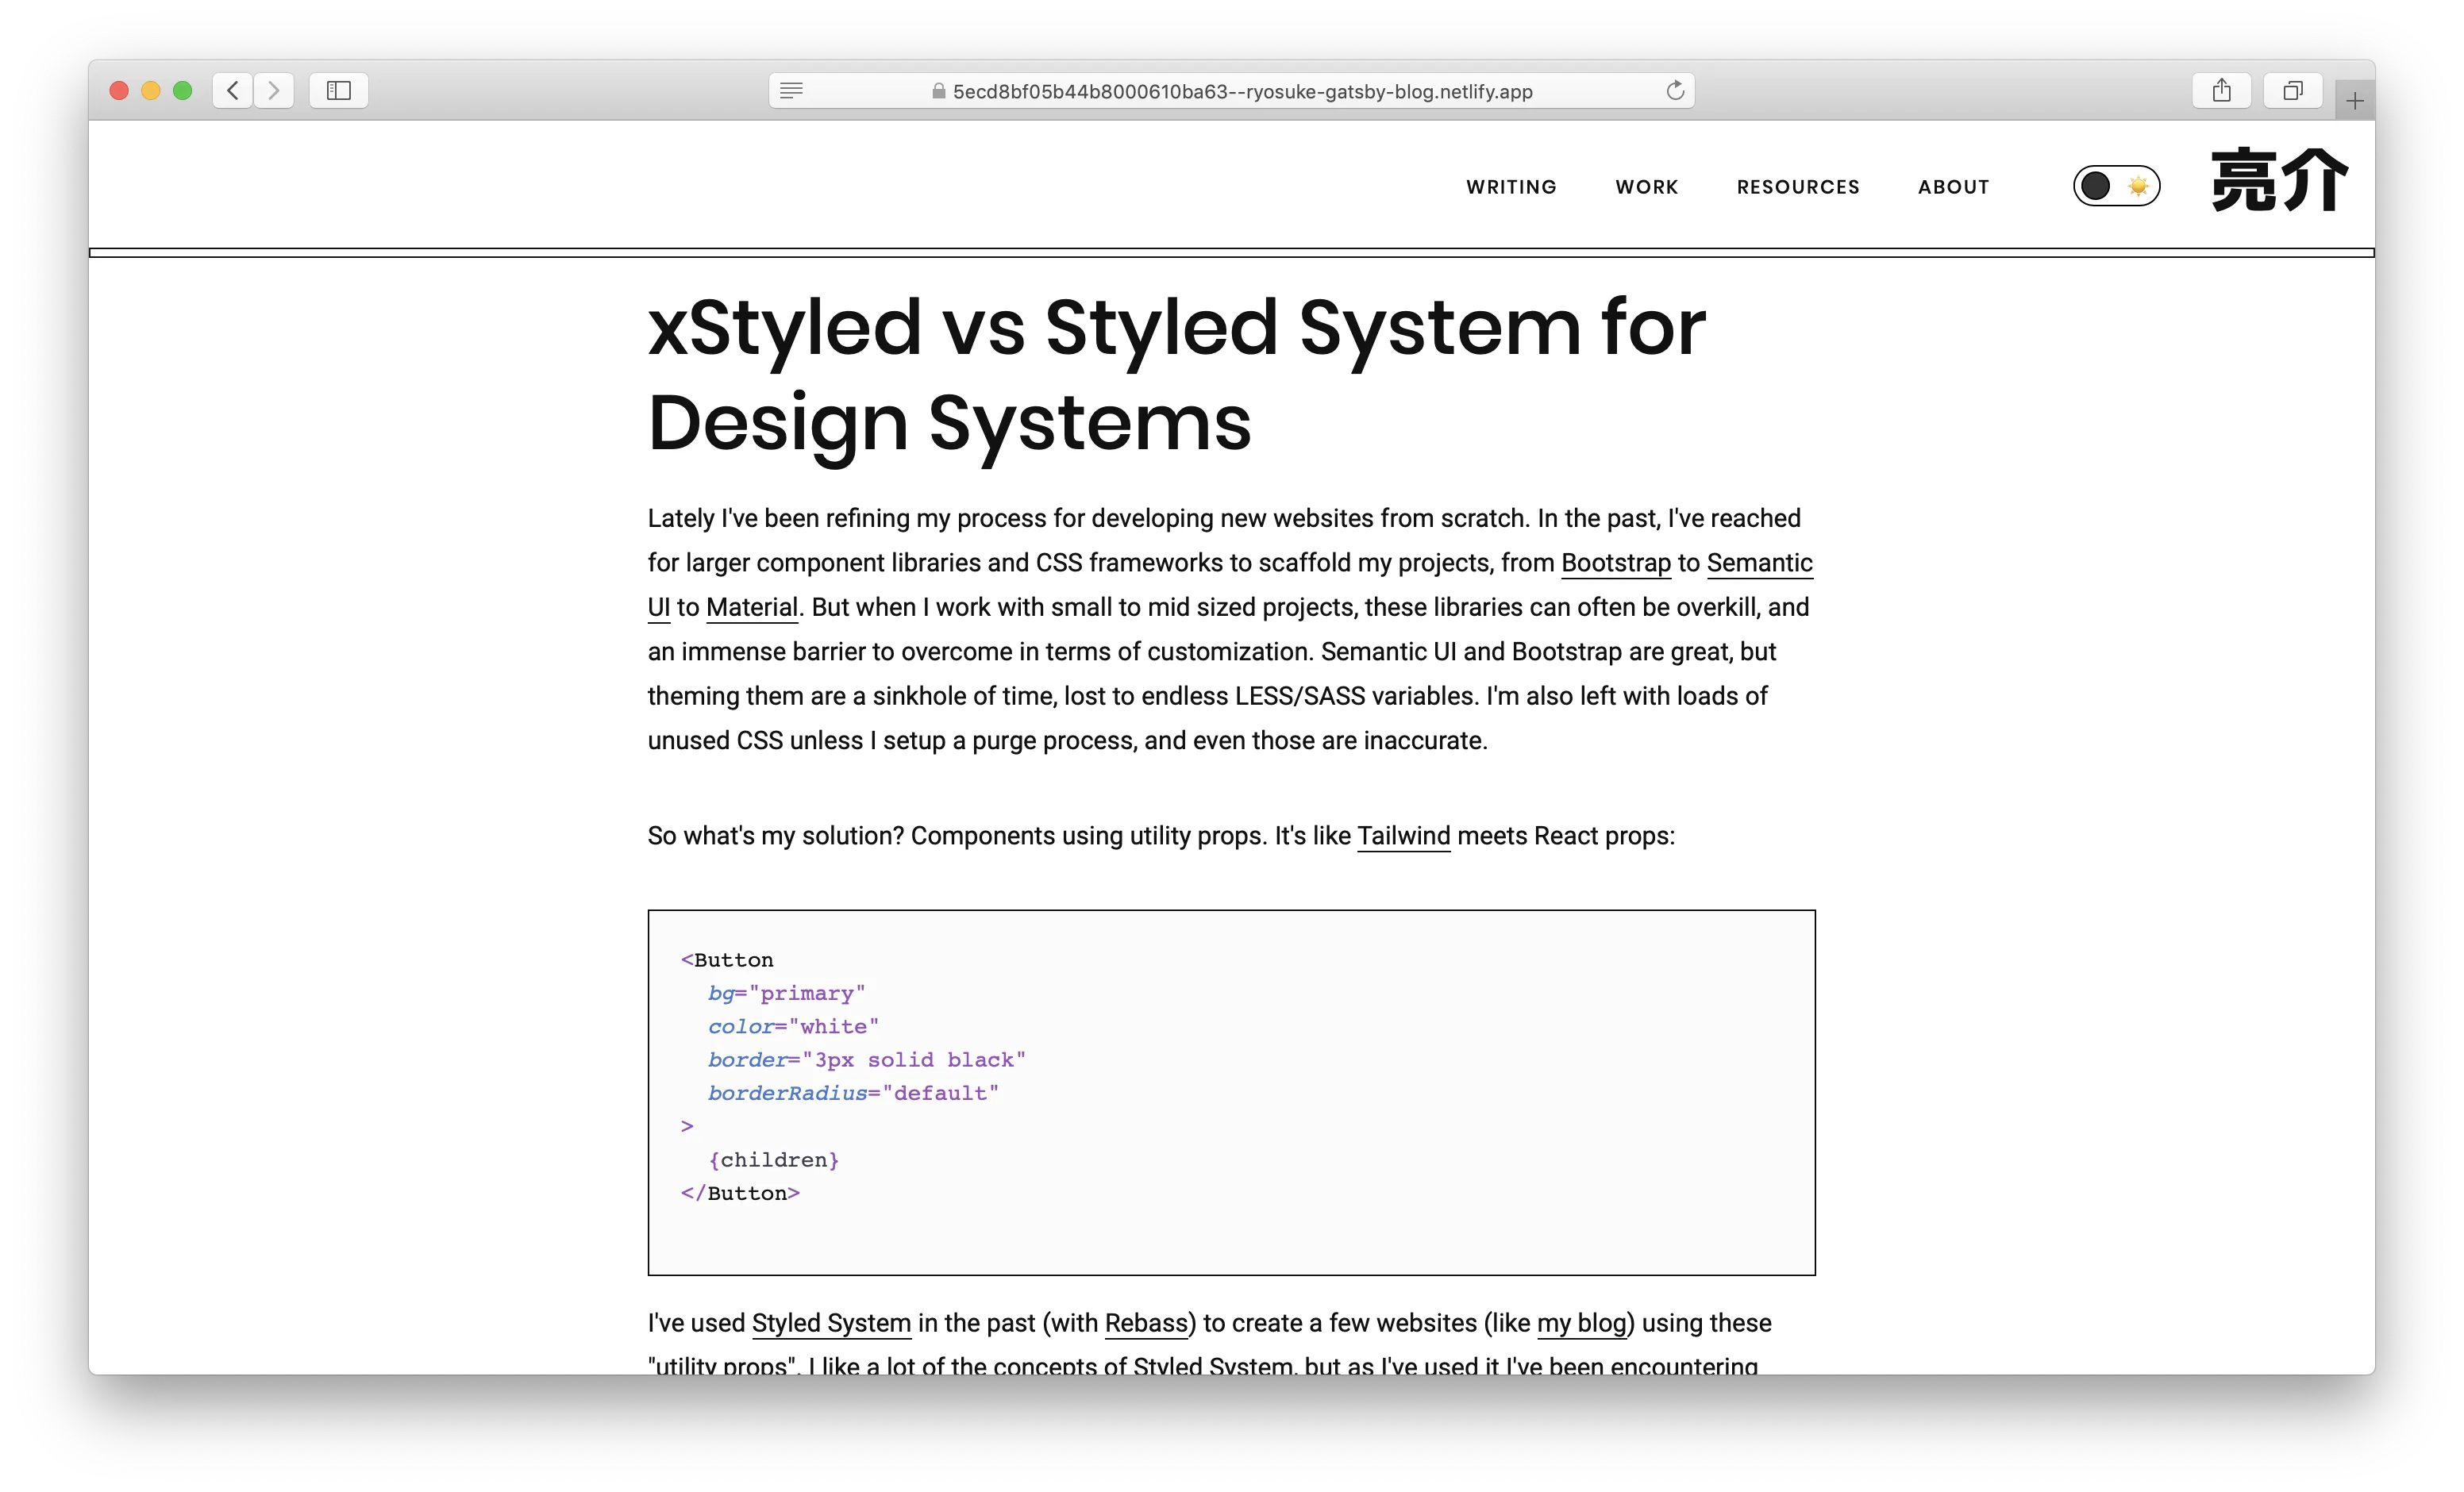This screenshot has height=1492, width=2464.
Task: Click the padlock icon in the address bar
Action: 938,90
